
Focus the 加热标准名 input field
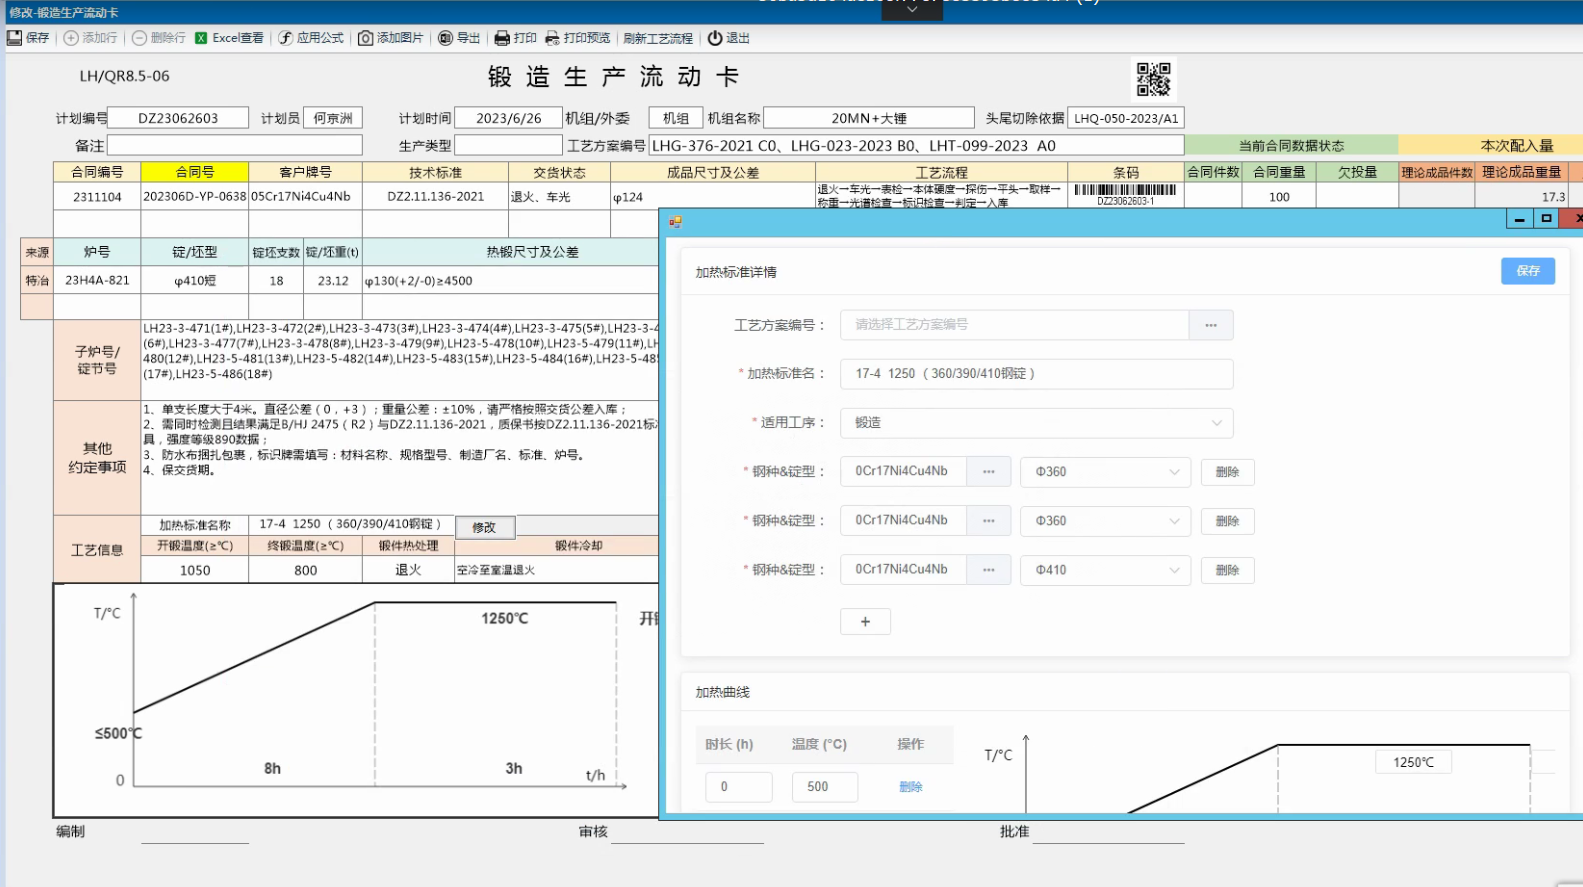tap(1036, 374)
